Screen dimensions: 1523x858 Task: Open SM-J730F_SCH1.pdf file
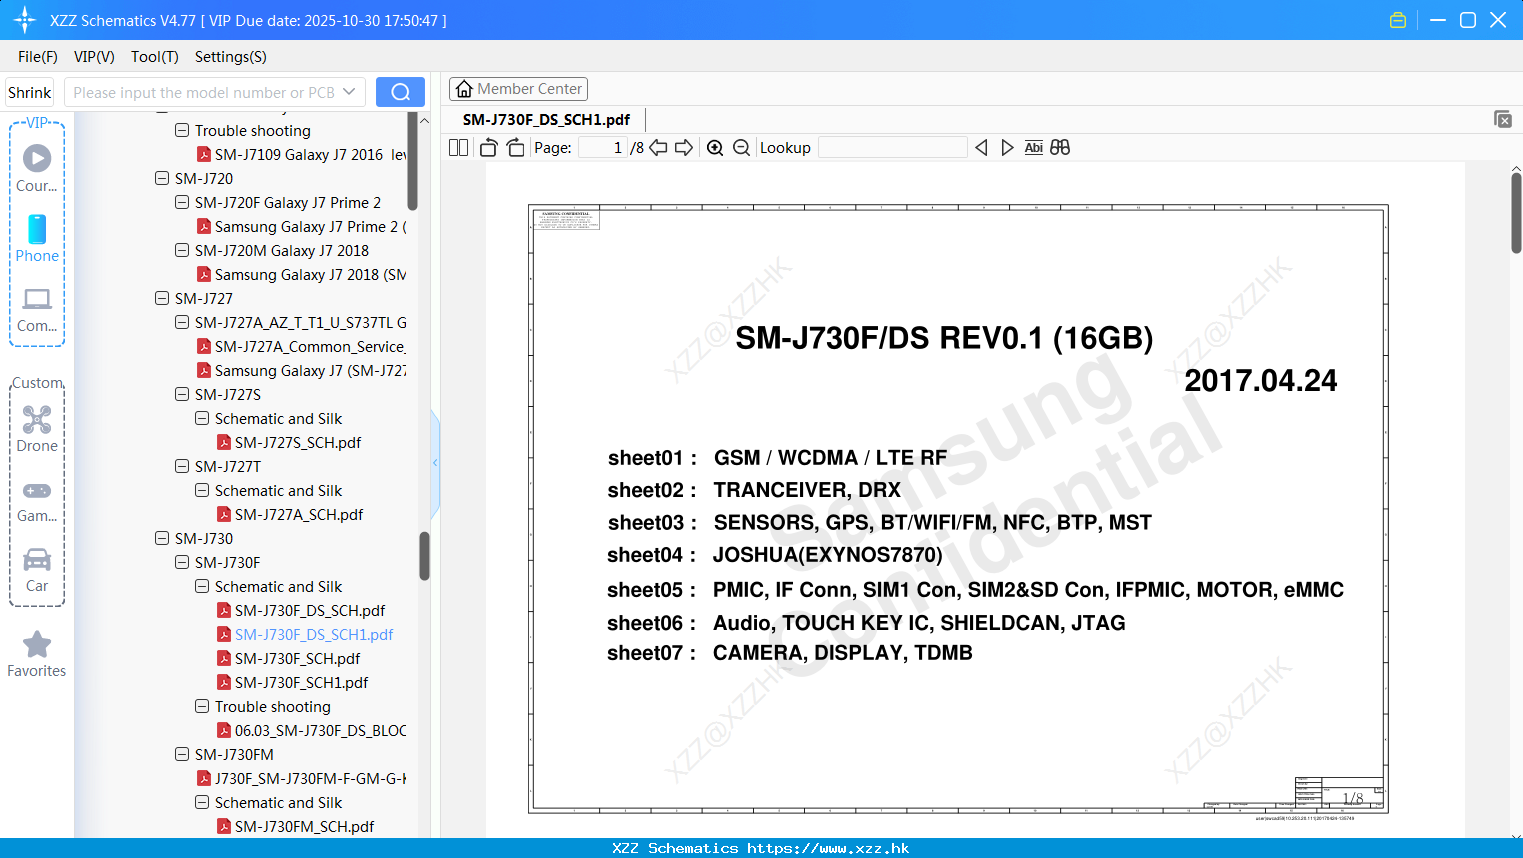301,682
